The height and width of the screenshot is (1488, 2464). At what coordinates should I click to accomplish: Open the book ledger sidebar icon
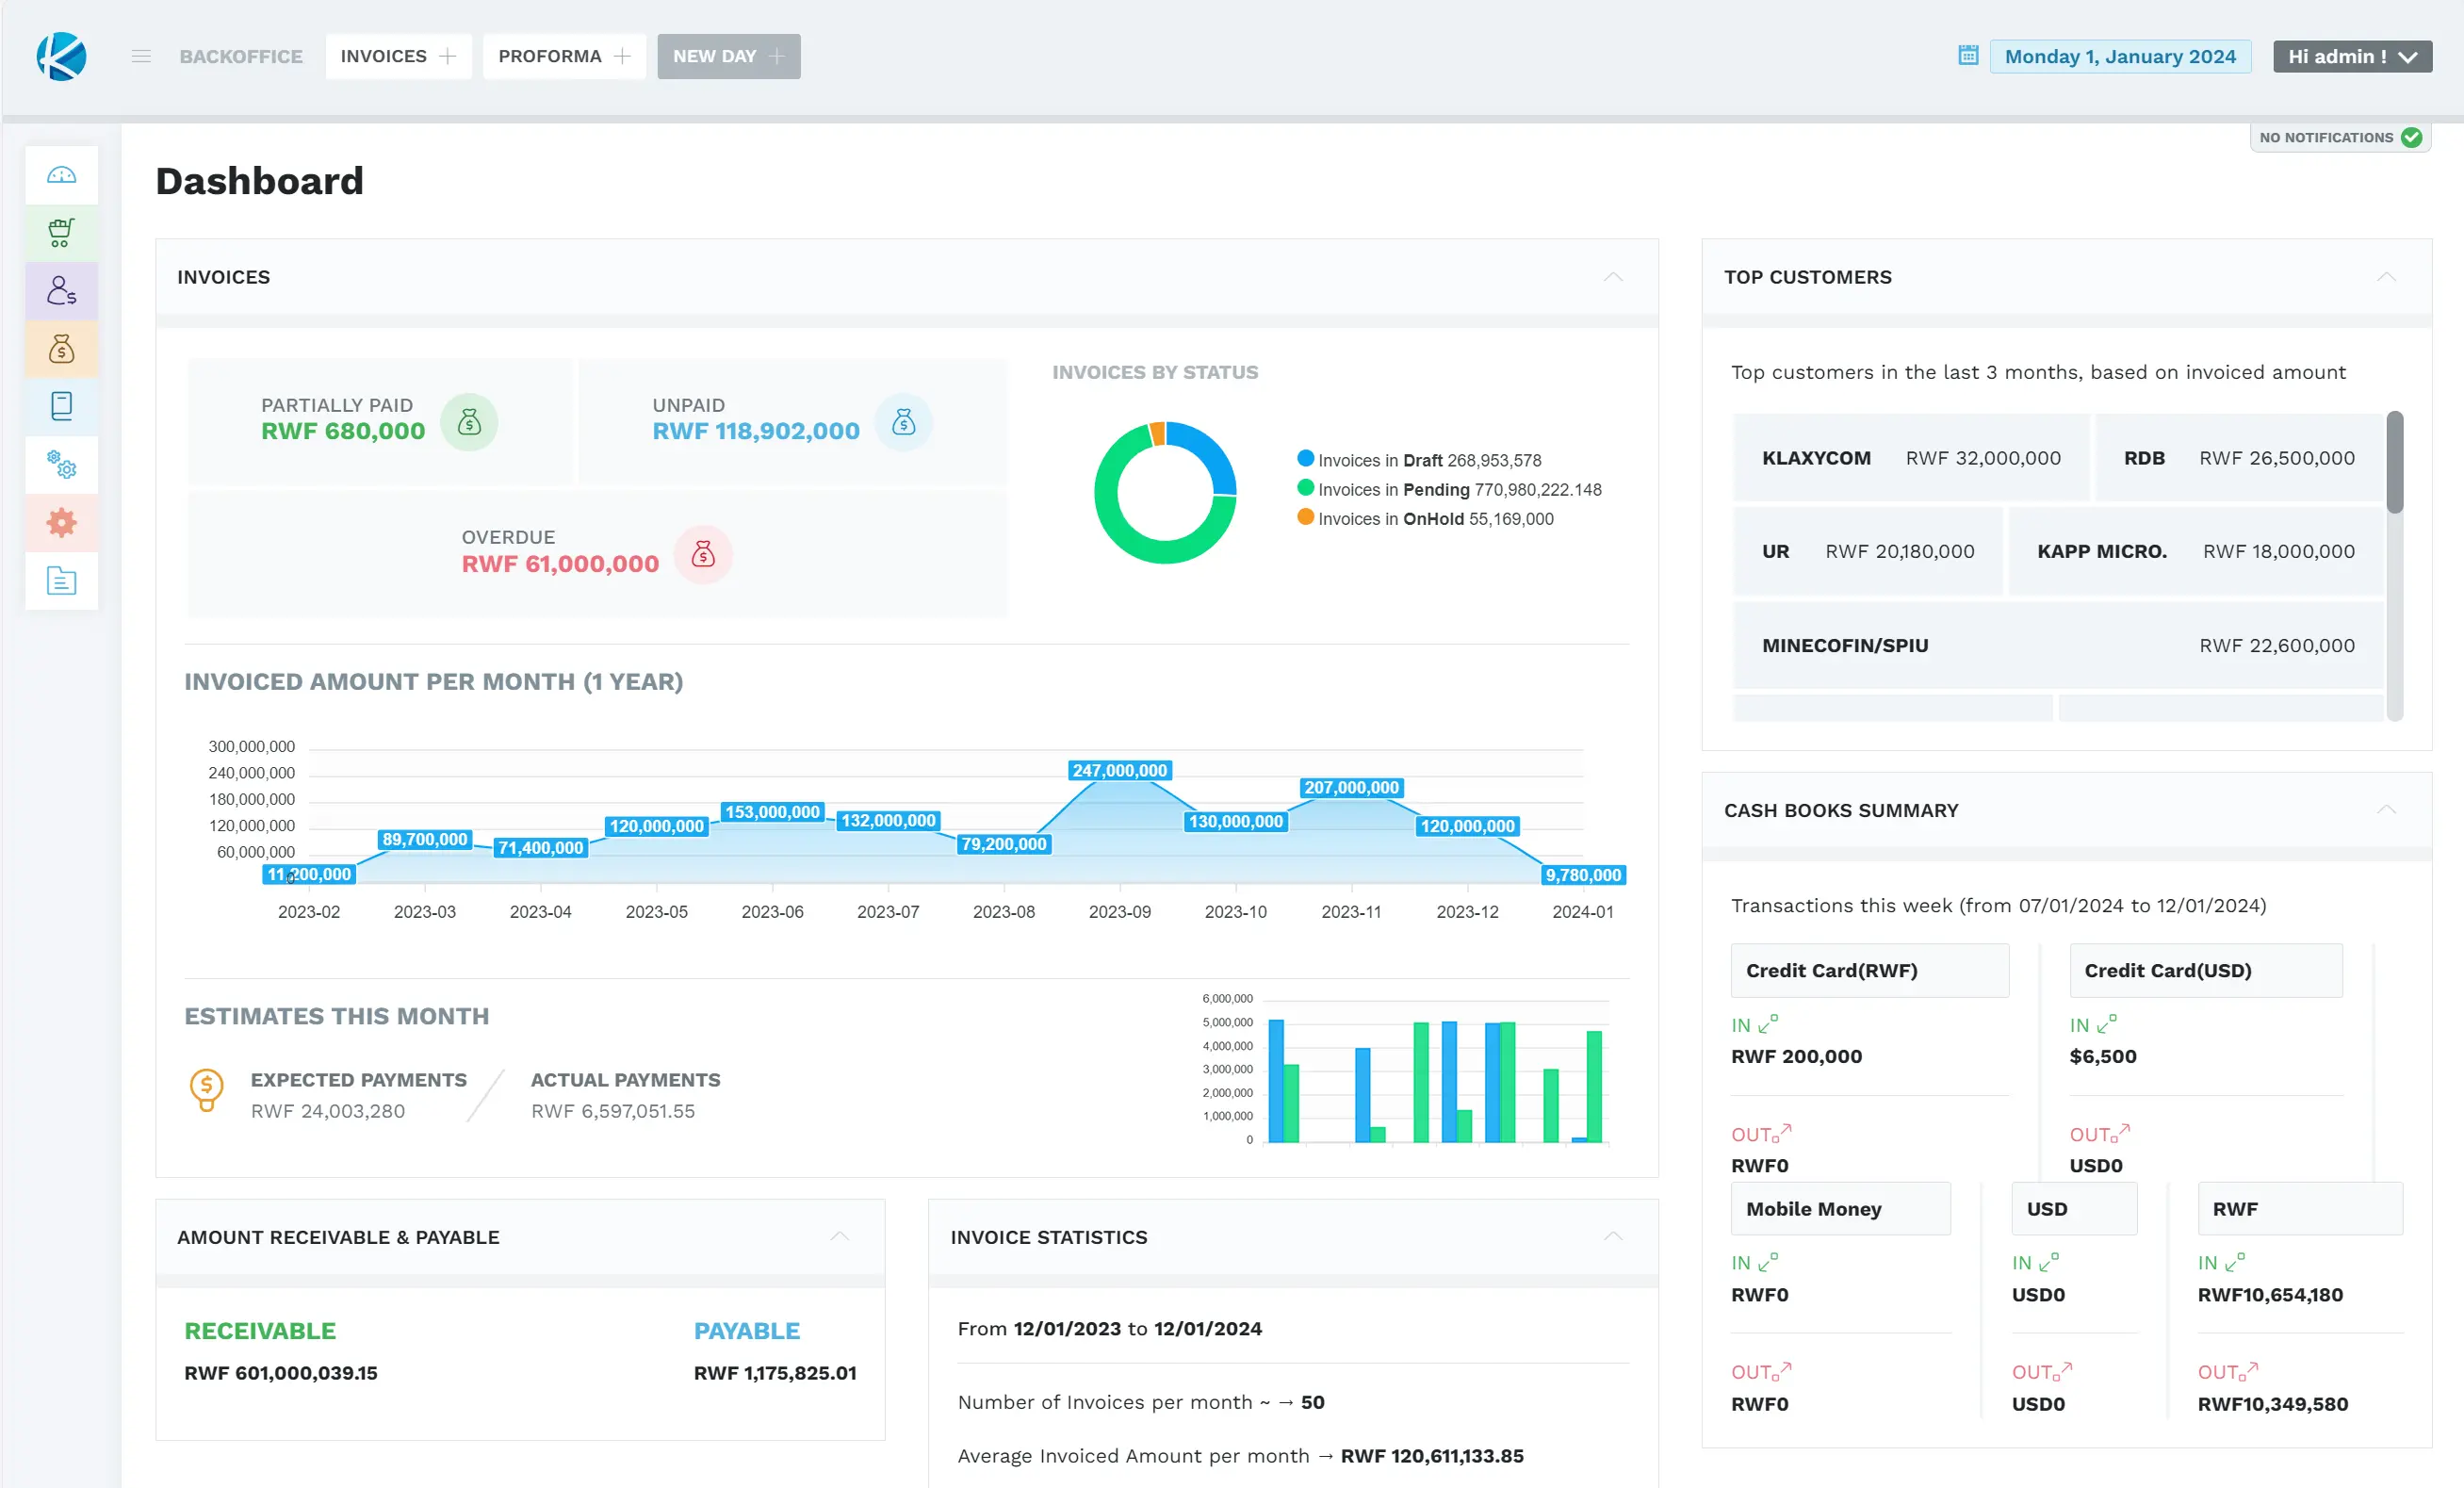pyautogui.click(x=61, y=406)
